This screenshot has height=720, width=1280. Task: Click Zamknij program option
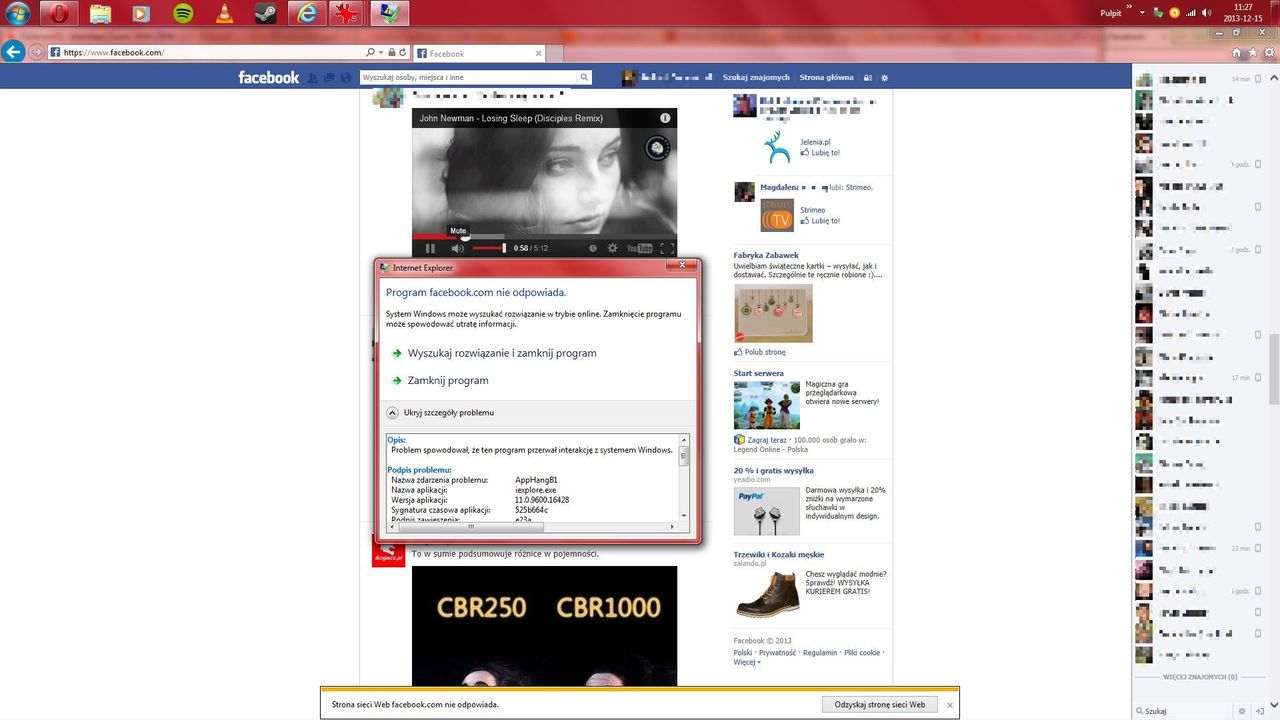(x=448, y=380)
